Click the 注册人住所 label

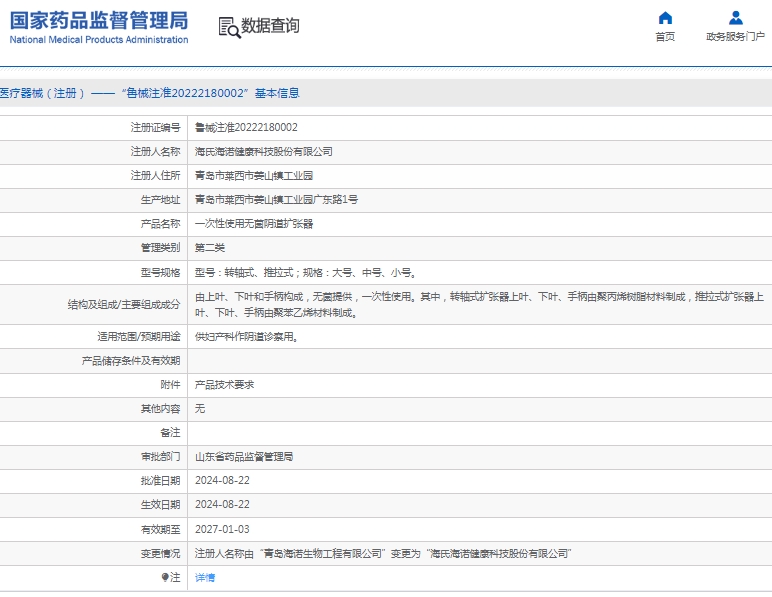coord(156,176)
